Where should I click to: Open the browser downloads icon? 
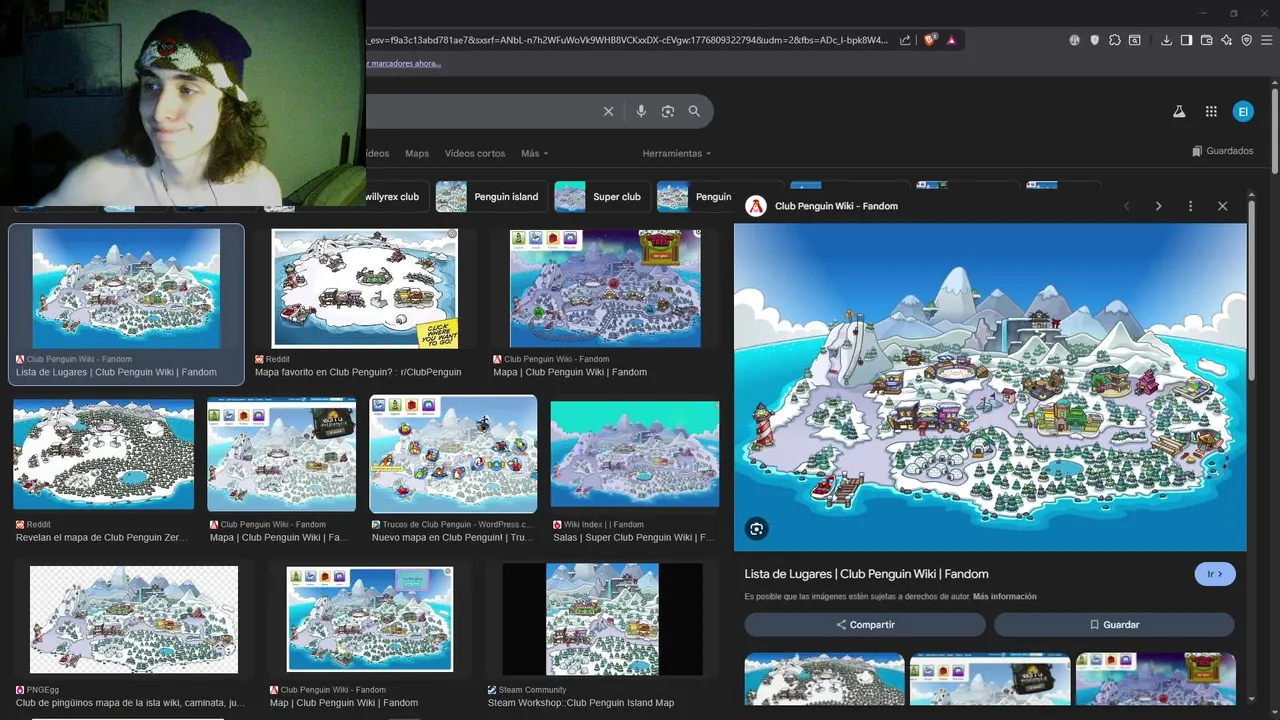[x=1166, y=40]
